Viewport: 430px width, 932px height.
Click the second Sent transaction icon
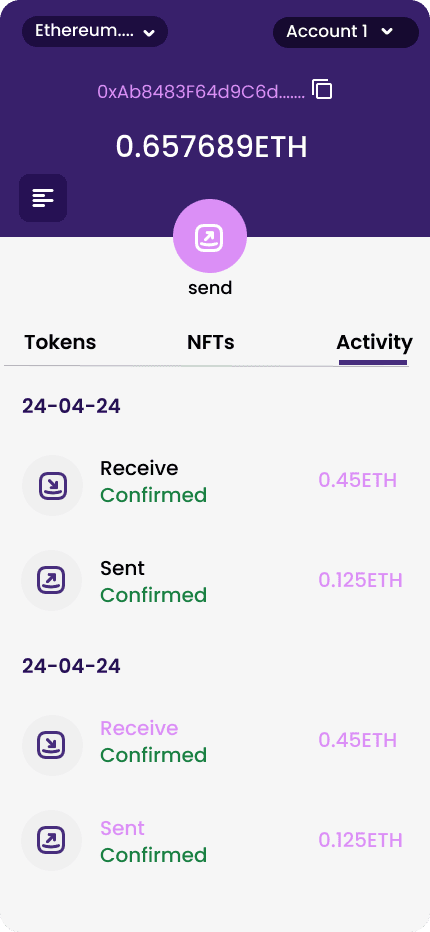[x=51, y=840]
